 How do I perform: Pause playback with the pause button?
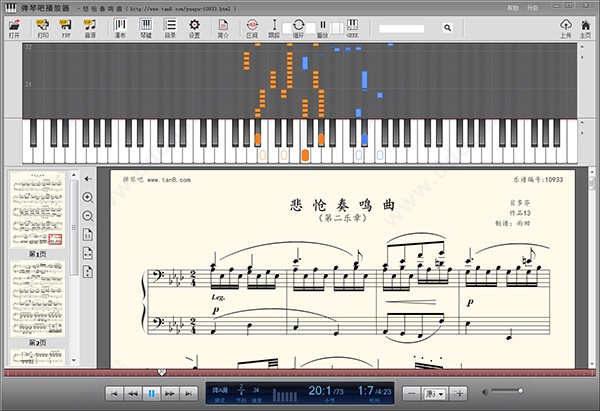(x=152, y=394)
